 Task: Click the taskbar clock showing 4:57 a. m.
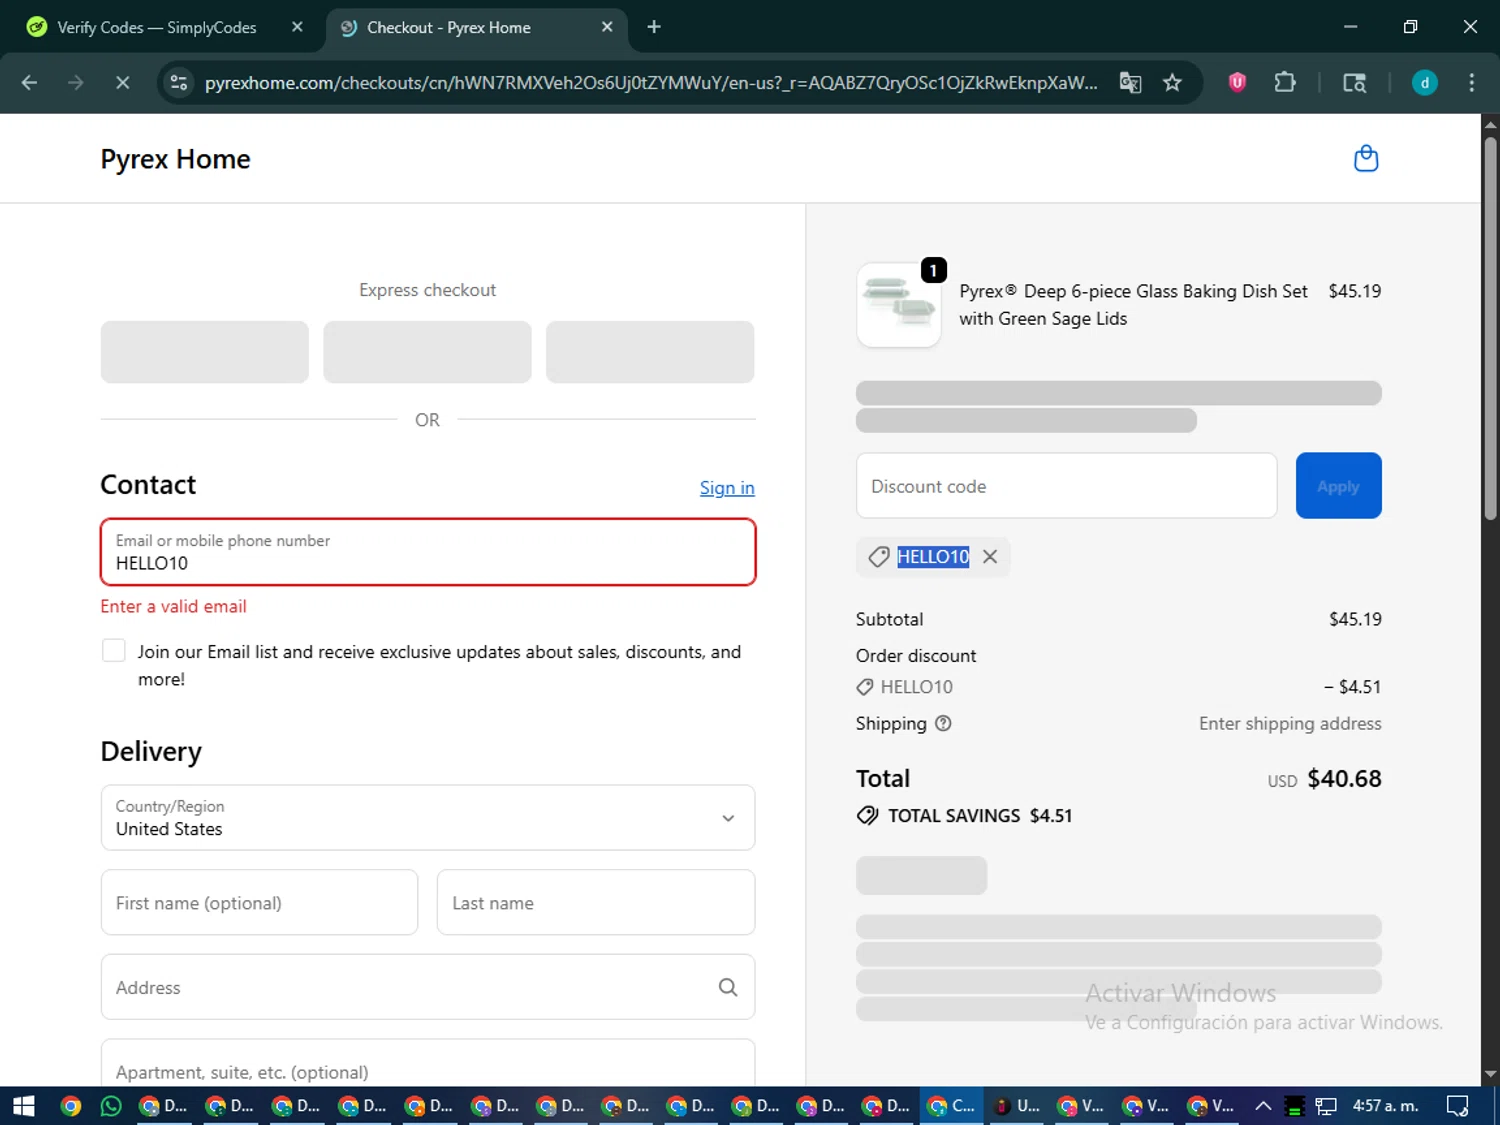(1385, 1106)
